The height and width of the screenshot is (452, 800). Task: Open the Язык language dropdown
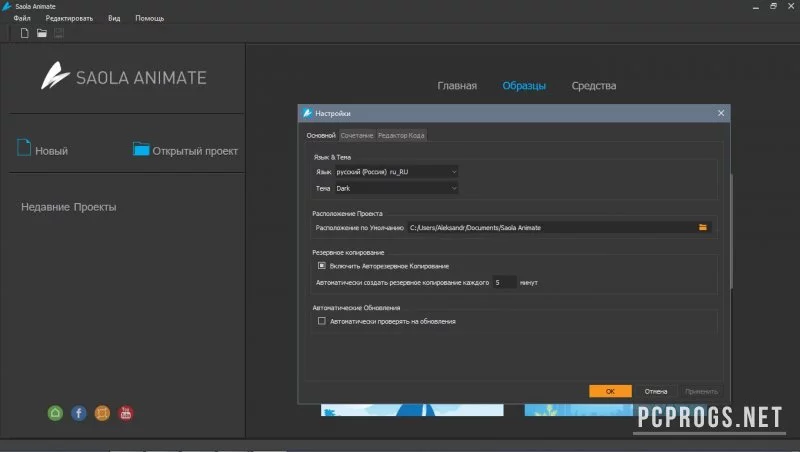pos(396,172)
